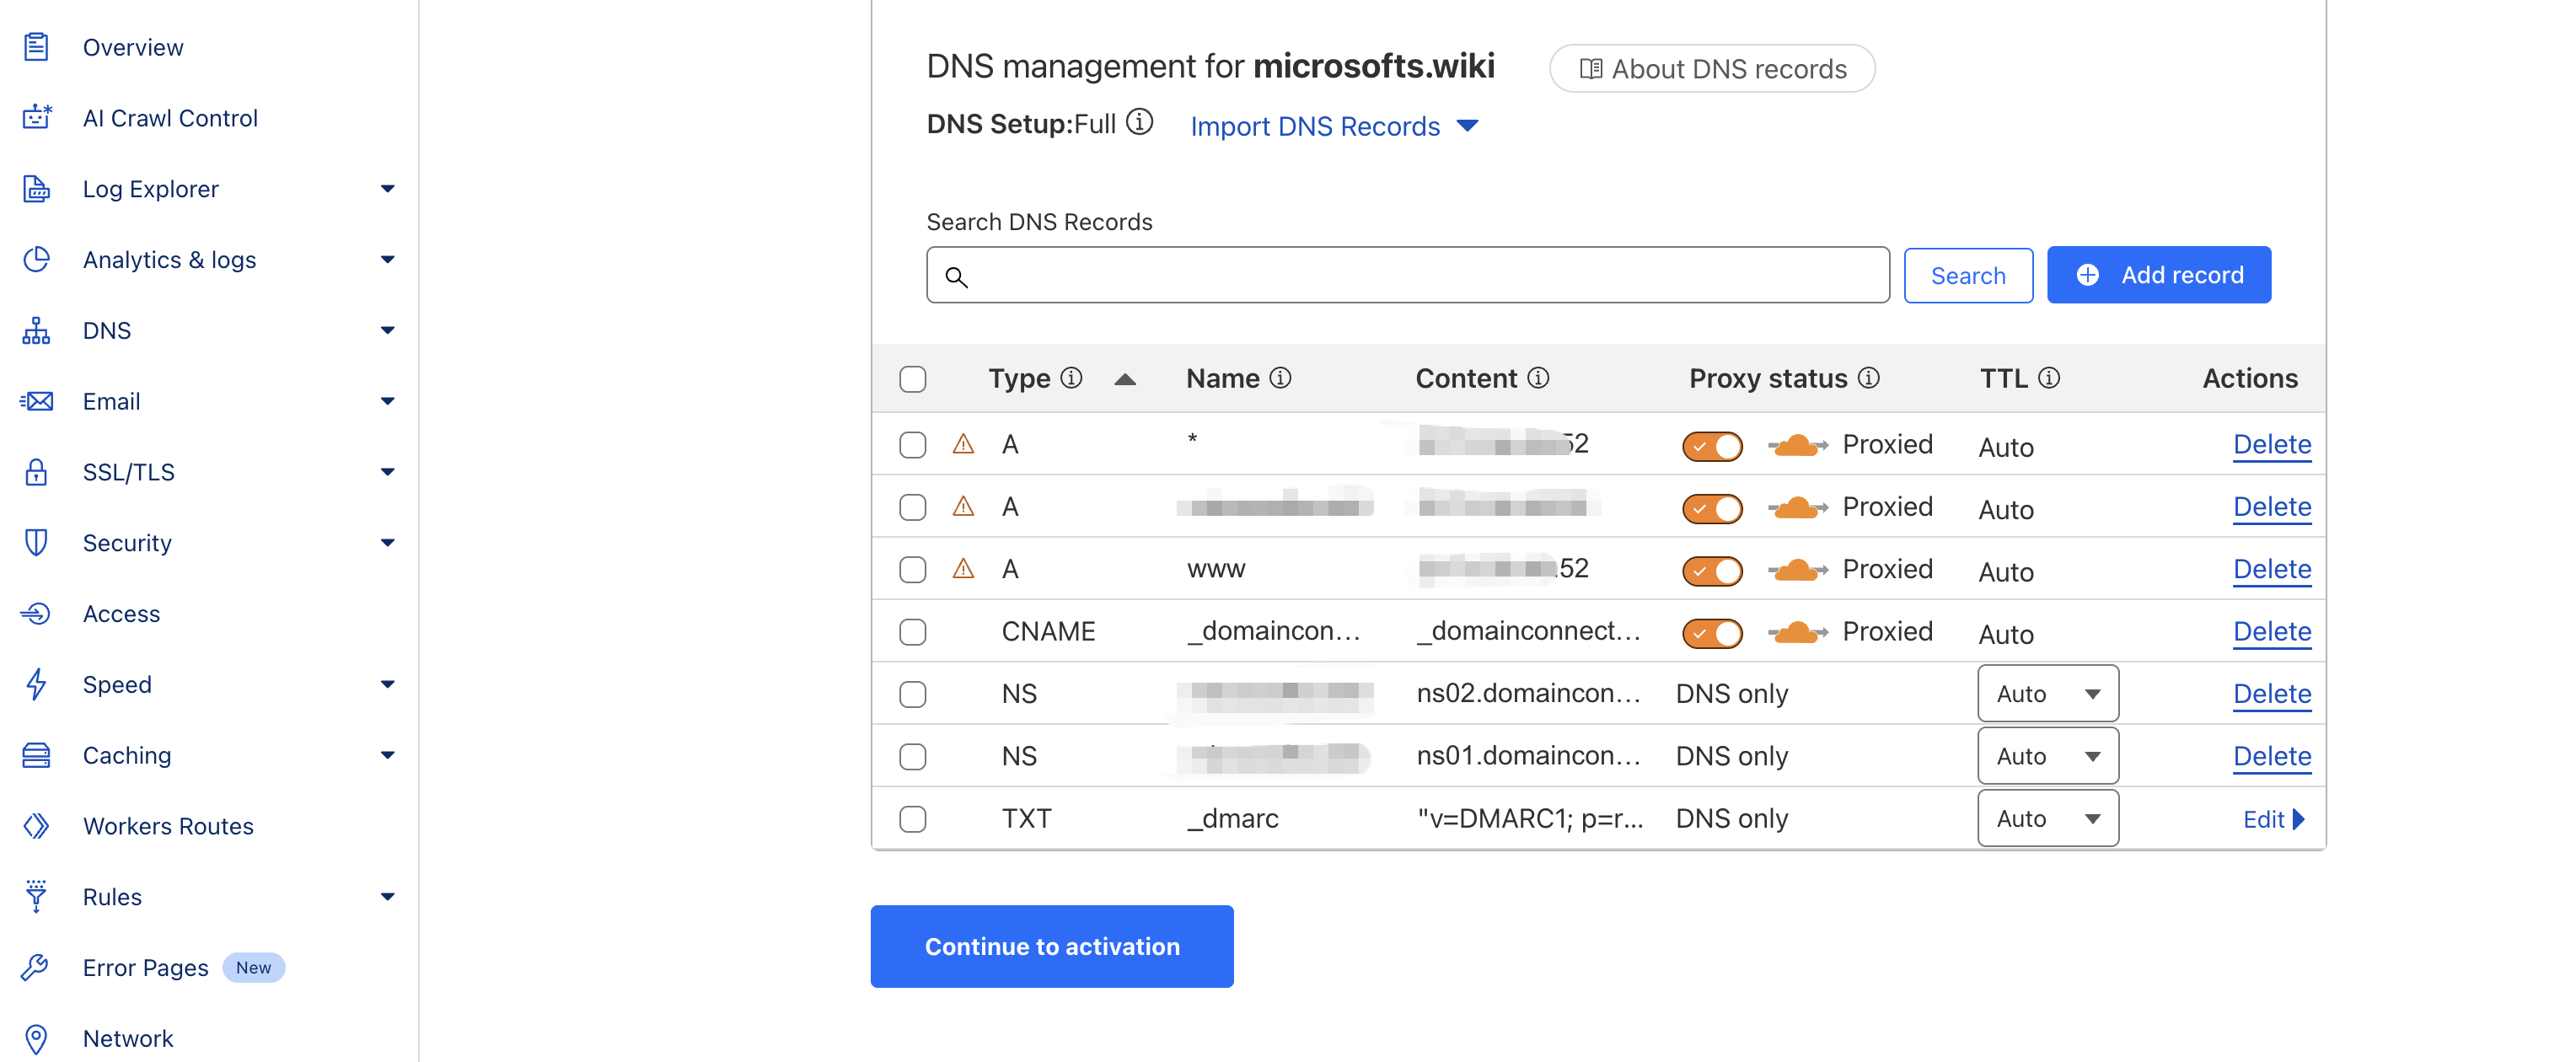Click the DNS Setup info icon
The image size is (2576, 1062).
1139,123
